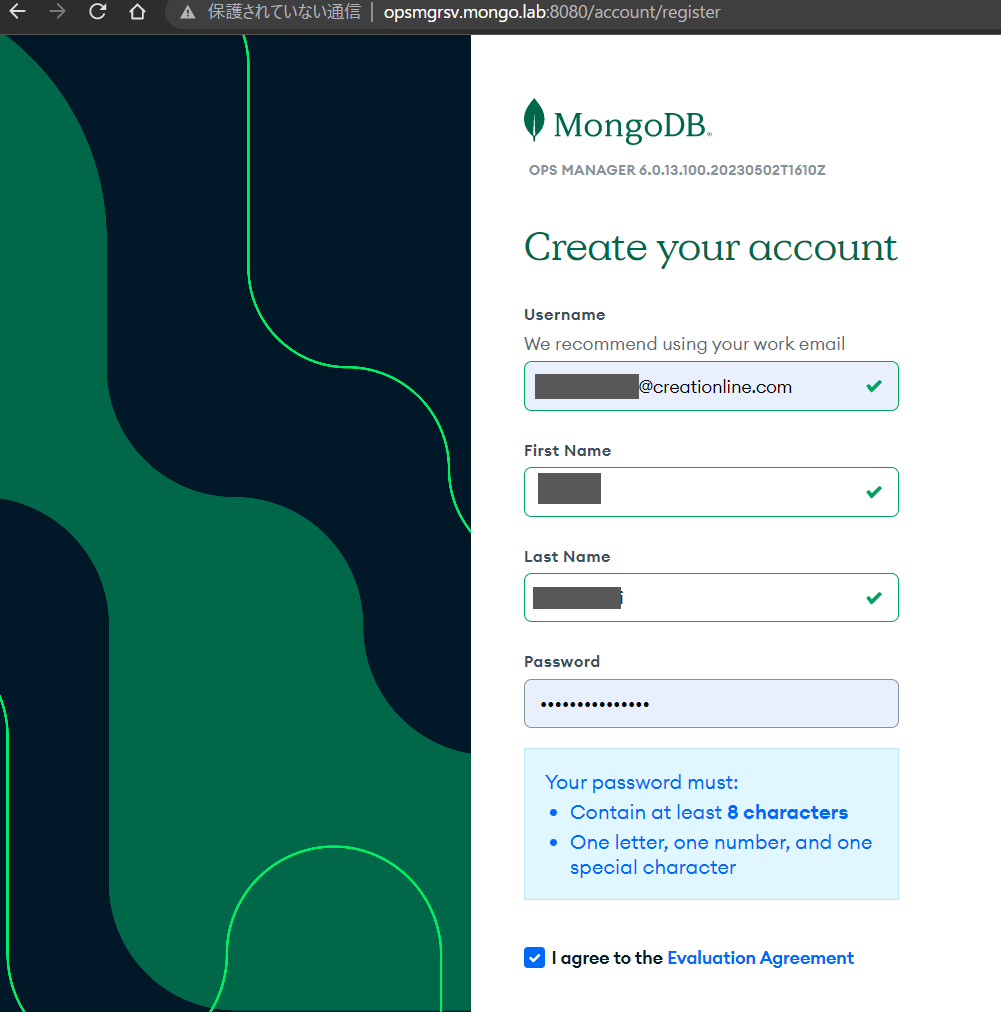Go back with the browser back arrow
This screenshot has height=1012, width=1001.
(x=18, y=12)
